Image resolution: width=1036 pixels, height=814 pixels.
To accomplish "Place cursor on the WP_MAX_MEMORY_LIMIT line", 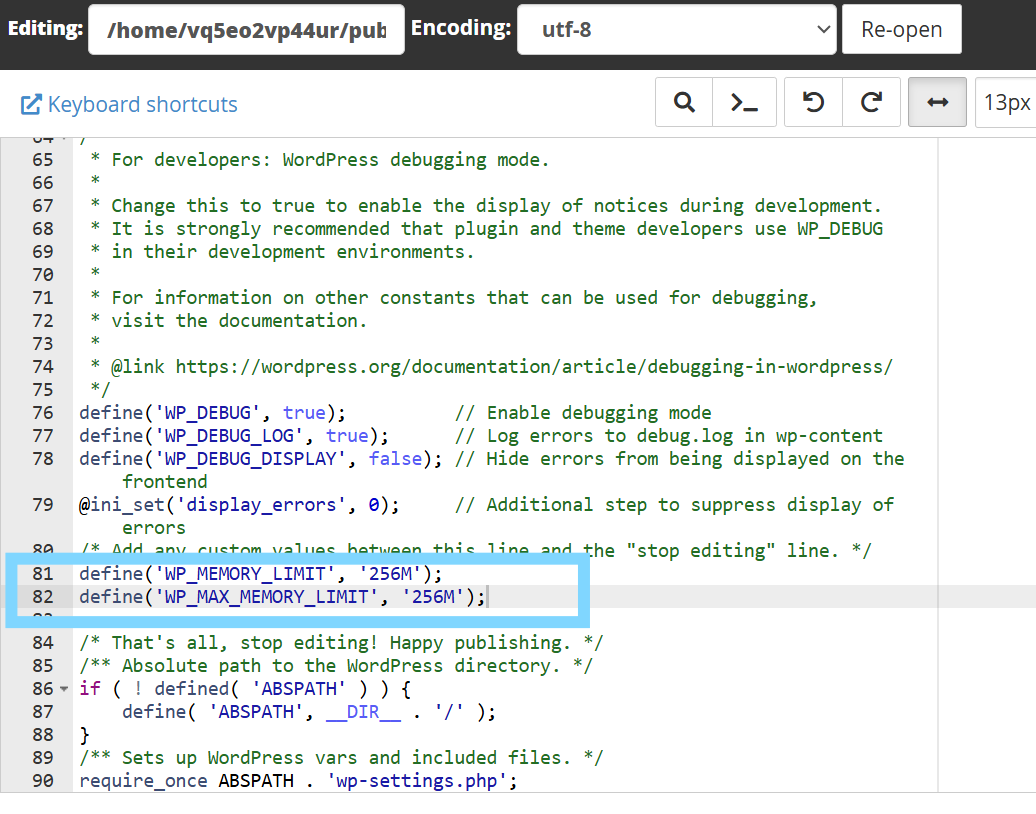I will tap(280, 597).
